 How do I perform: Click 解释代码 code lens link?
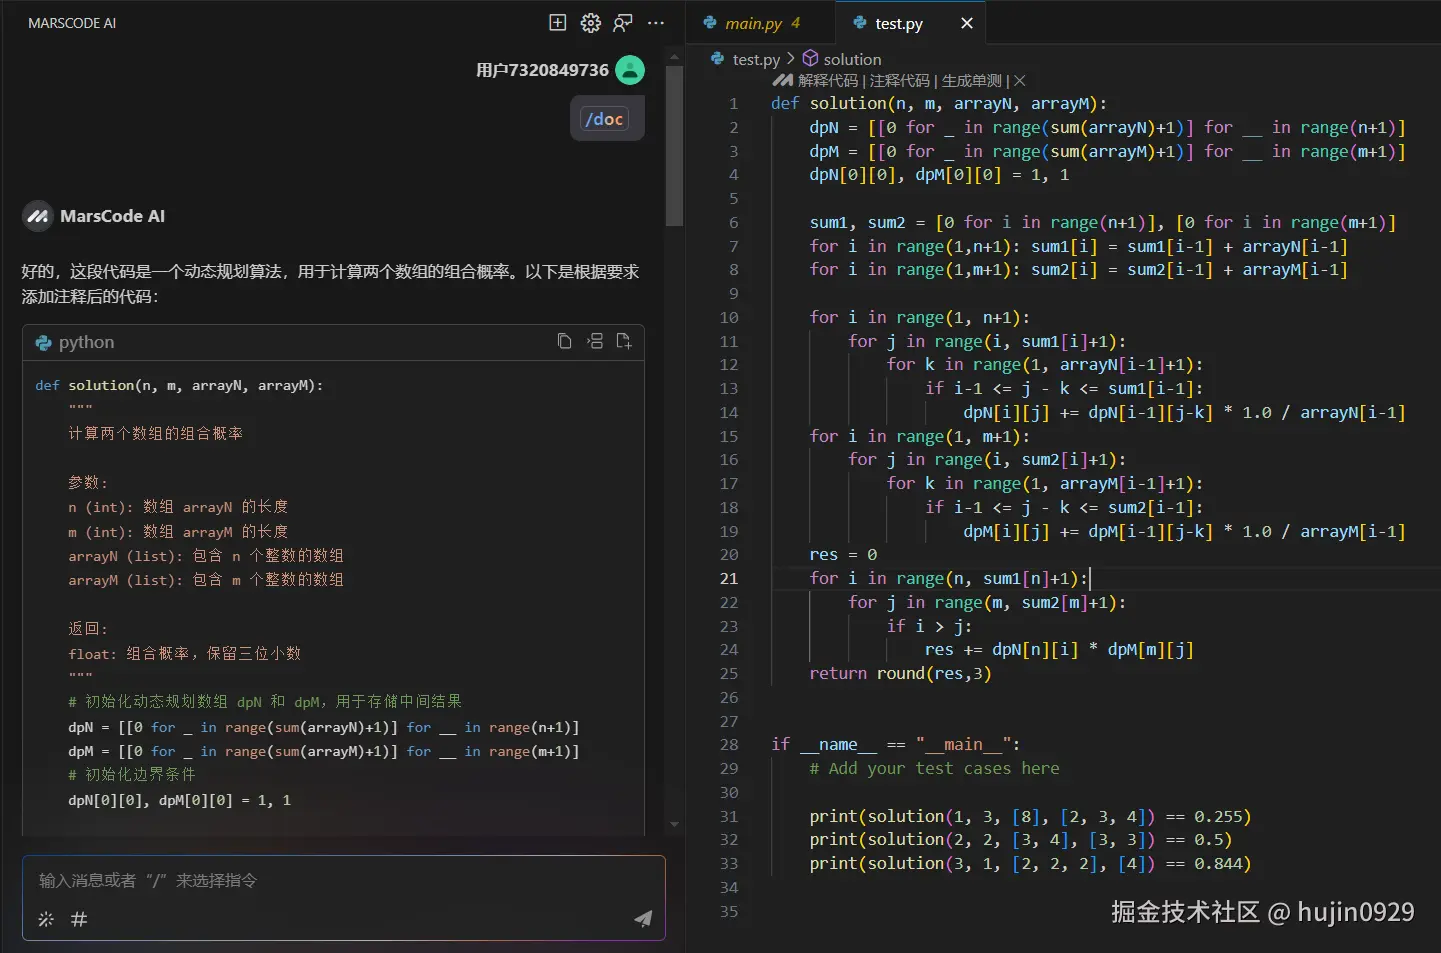click(828, 81)
